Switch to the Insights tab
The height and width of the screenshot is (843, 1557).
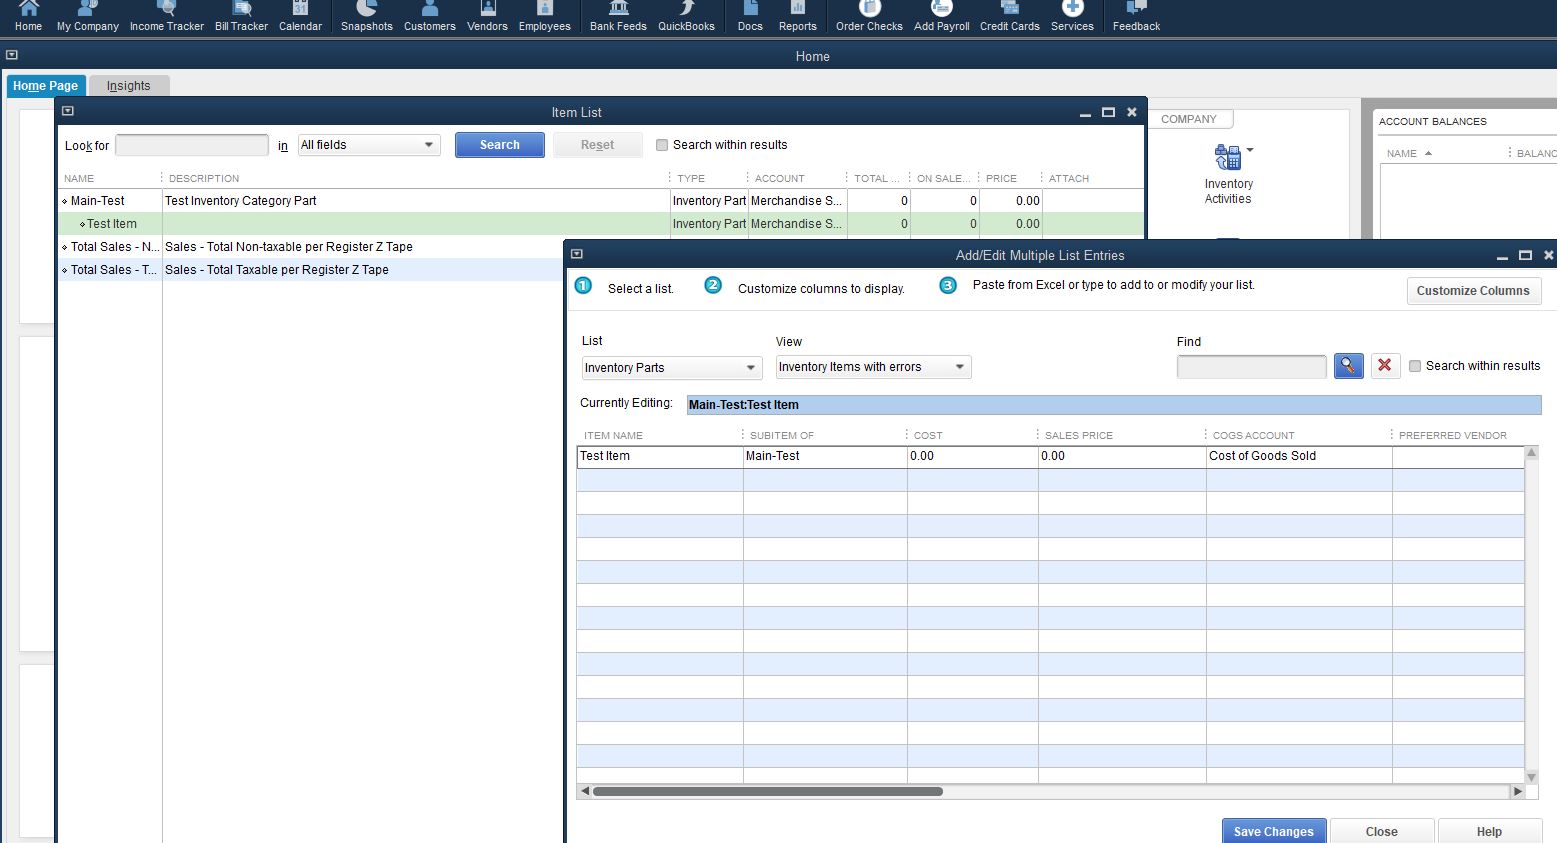tap(128, 85)
